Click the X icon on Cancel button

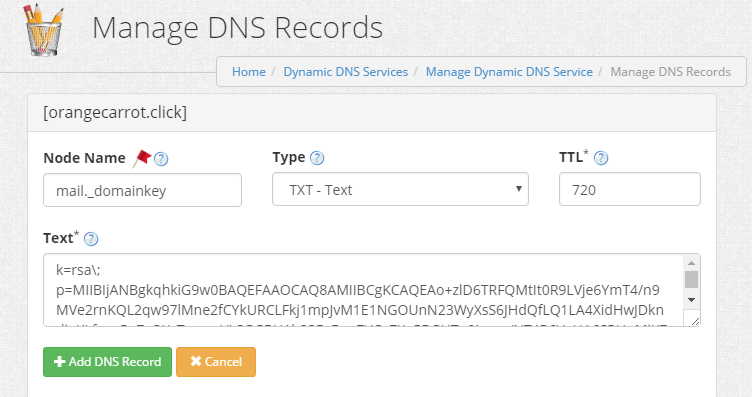(x=196, y=361)
